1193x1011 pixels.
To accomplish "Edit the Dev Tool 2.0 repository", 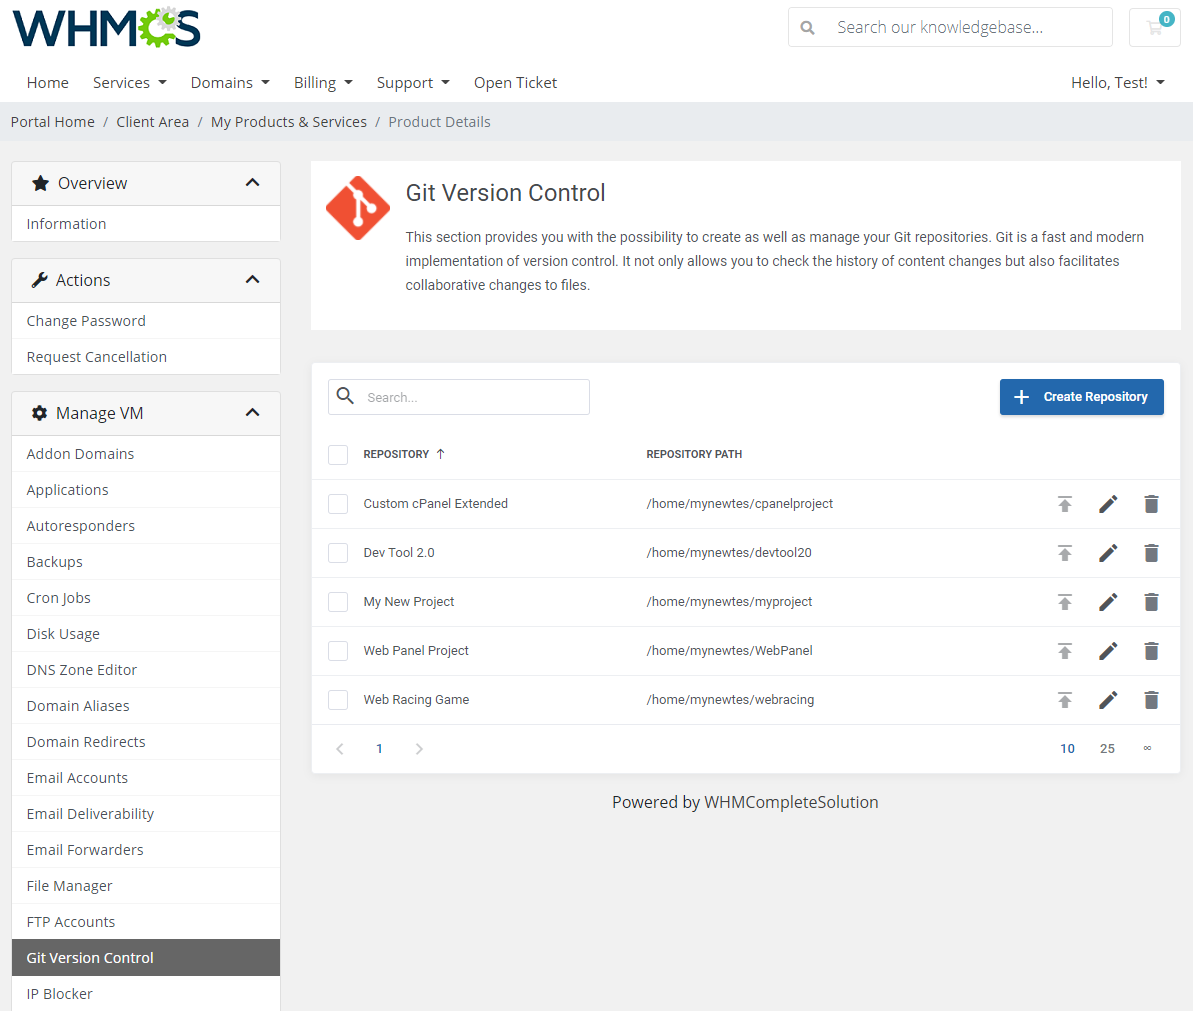I will pyautogui.click(x=1108, y=553).
